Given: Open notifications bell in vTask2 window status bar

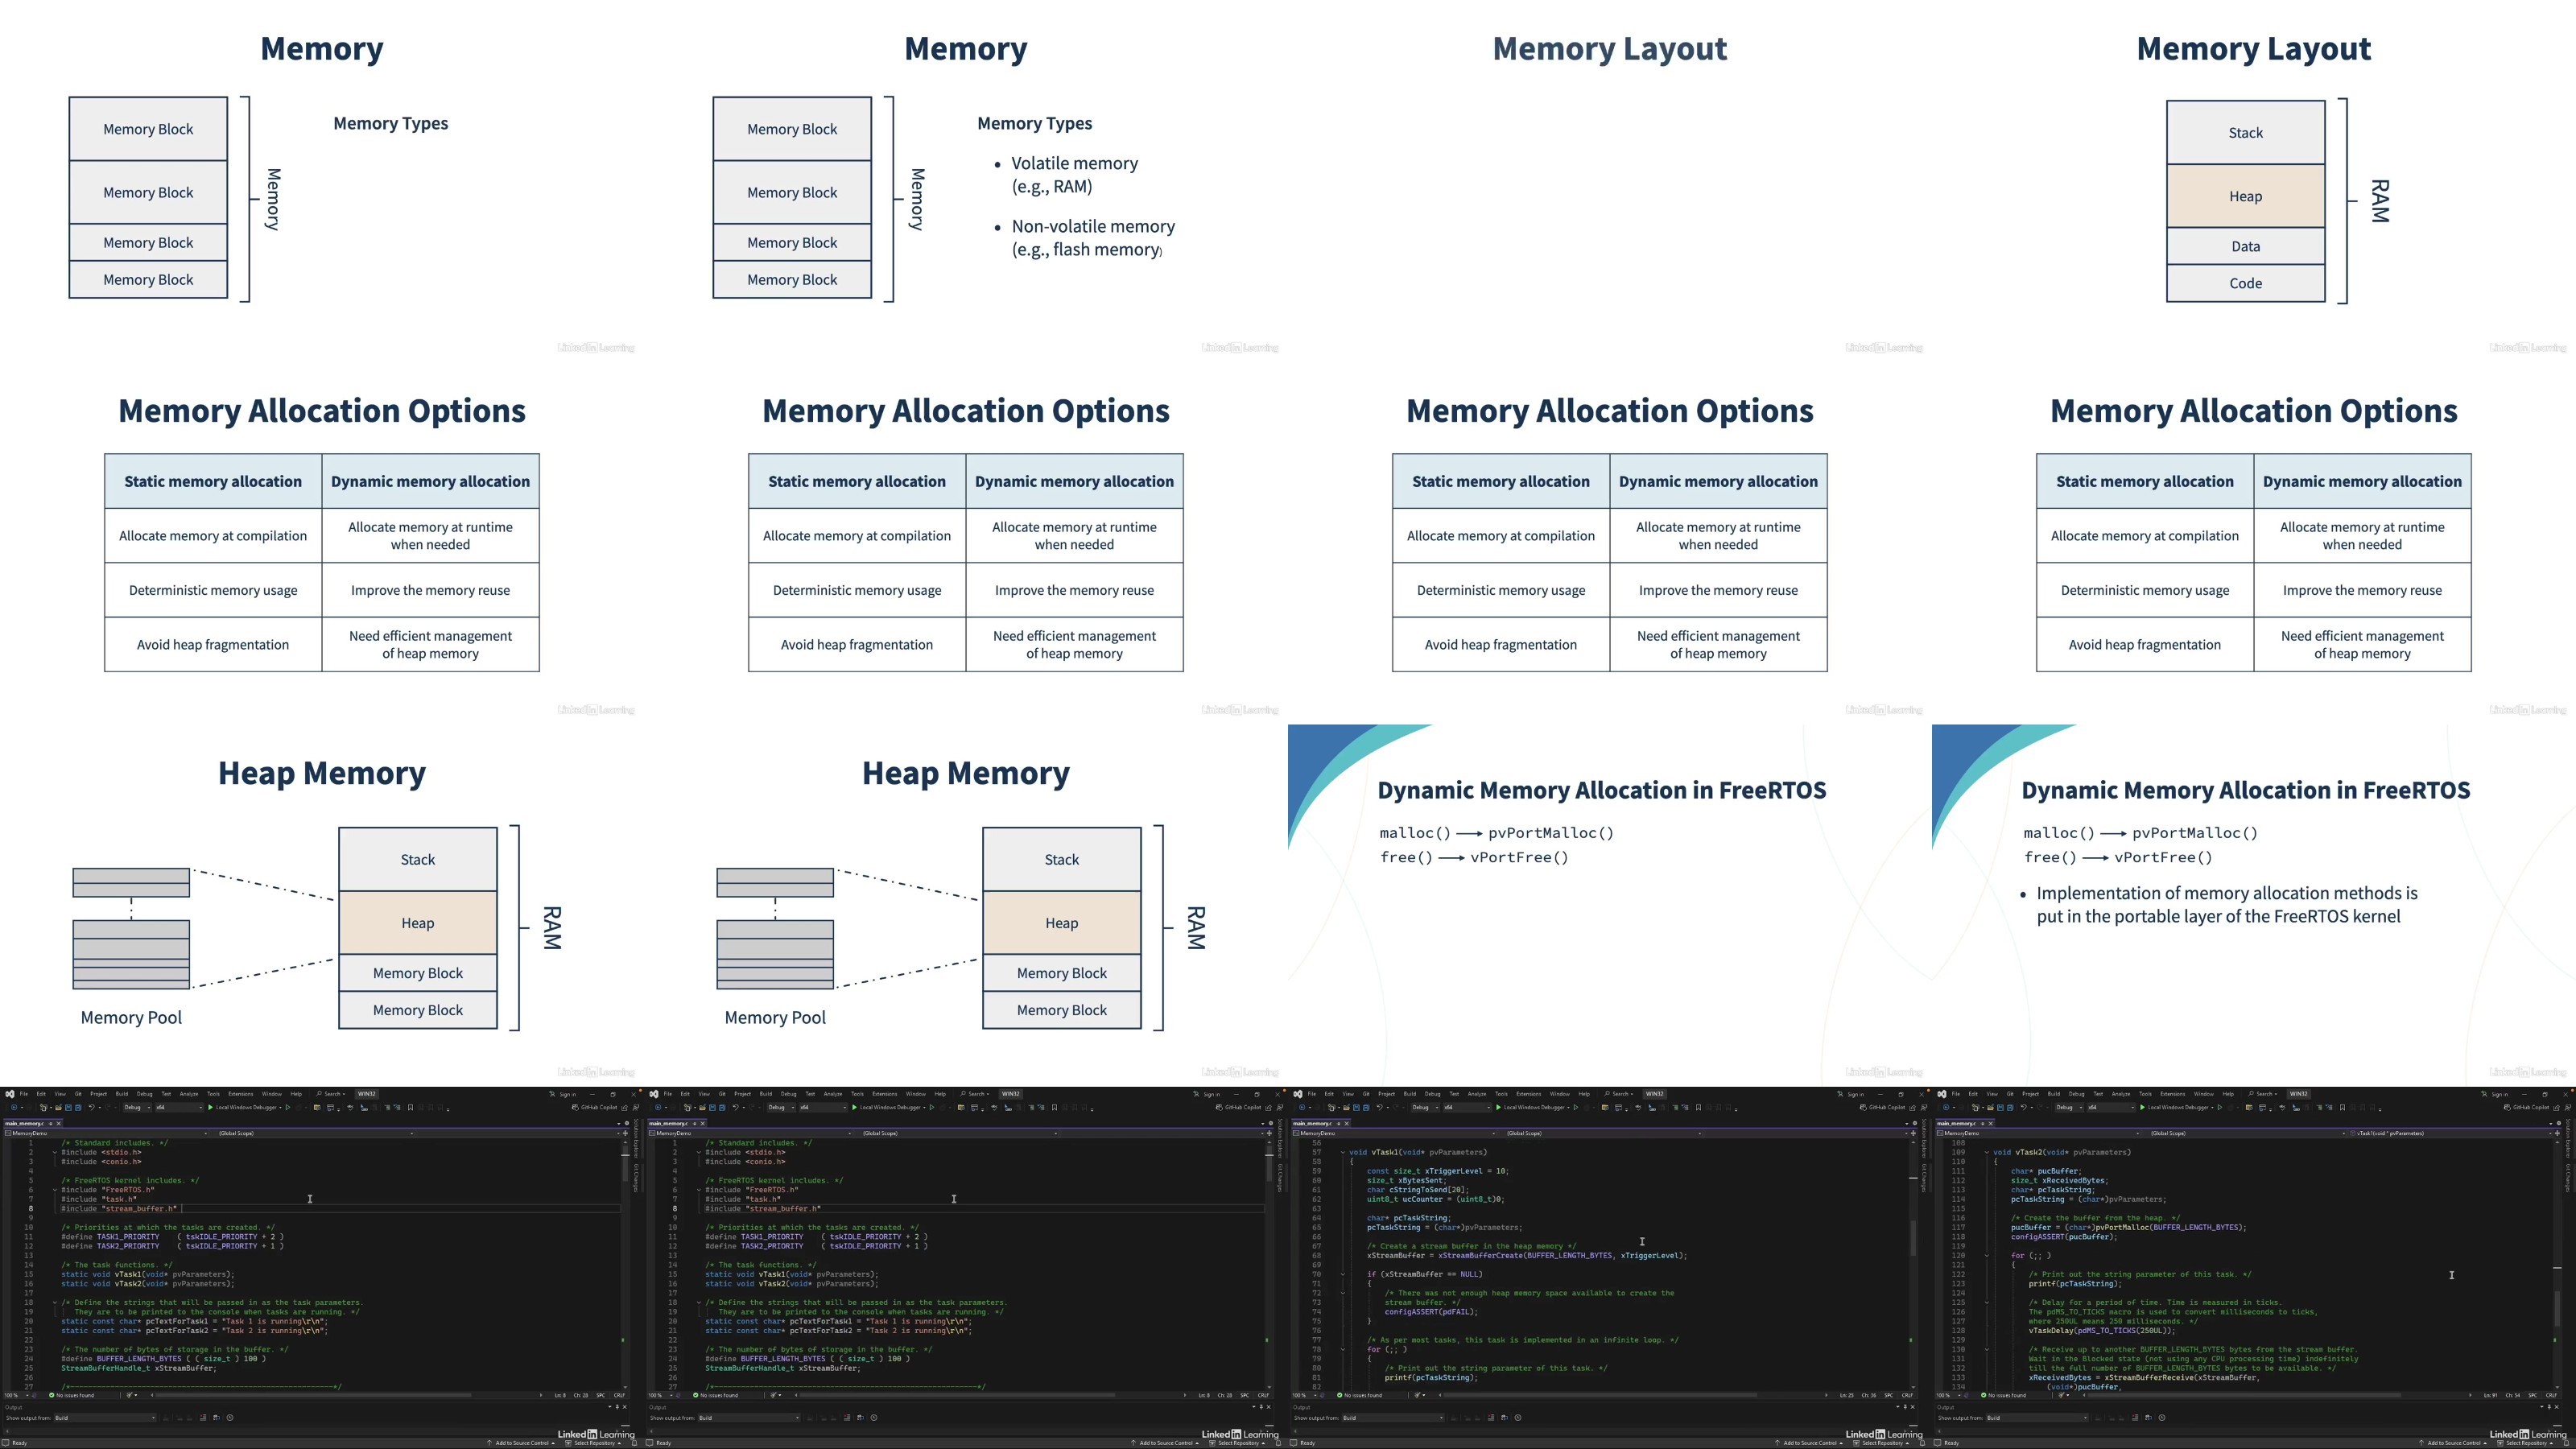Looking at the screenshot, I should [x=2567, y=1443].
